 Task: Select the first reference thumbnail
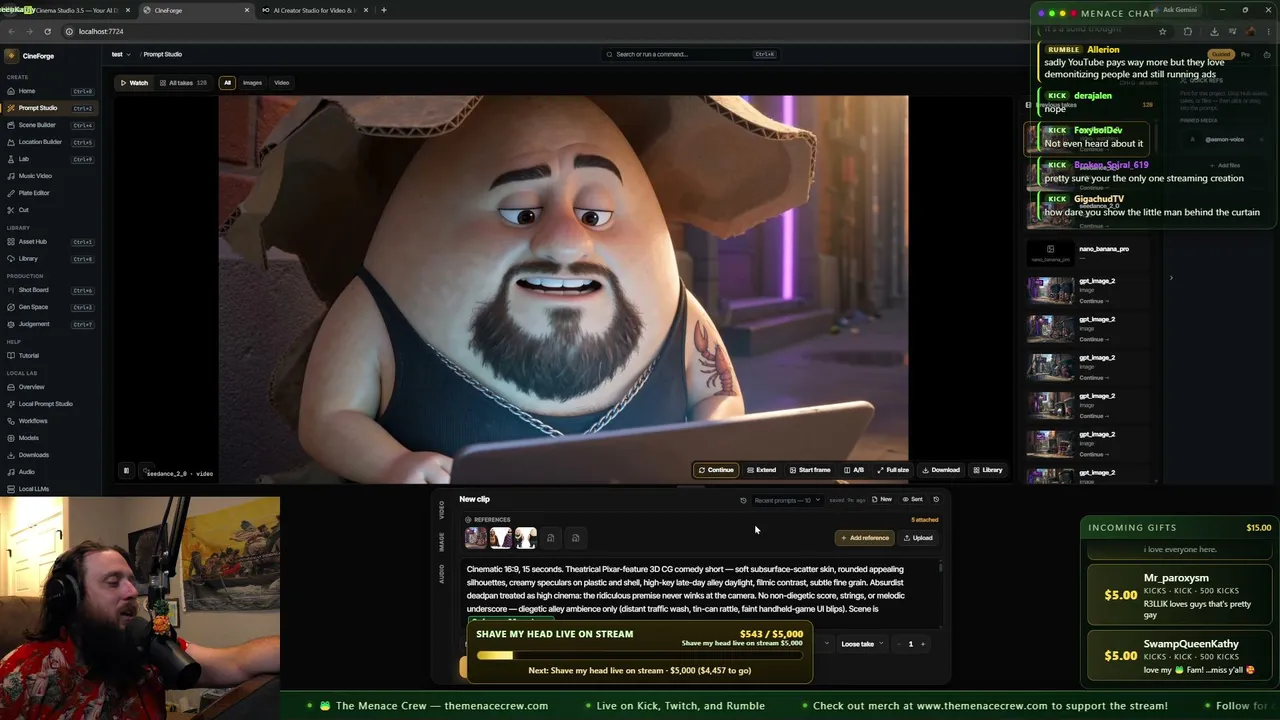476,538
